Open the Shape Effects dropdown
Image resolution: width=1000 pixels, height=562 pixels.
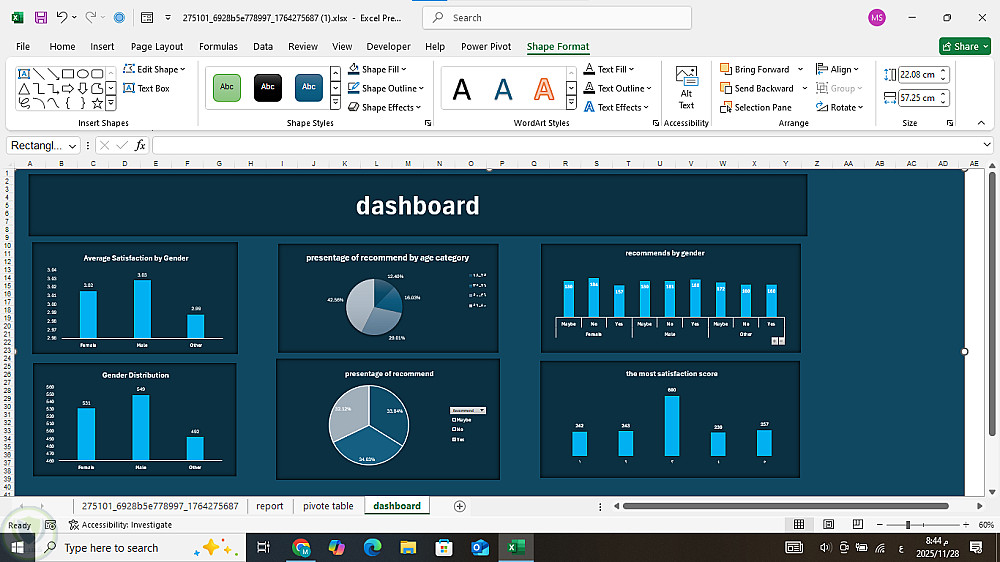click(385, 107)
